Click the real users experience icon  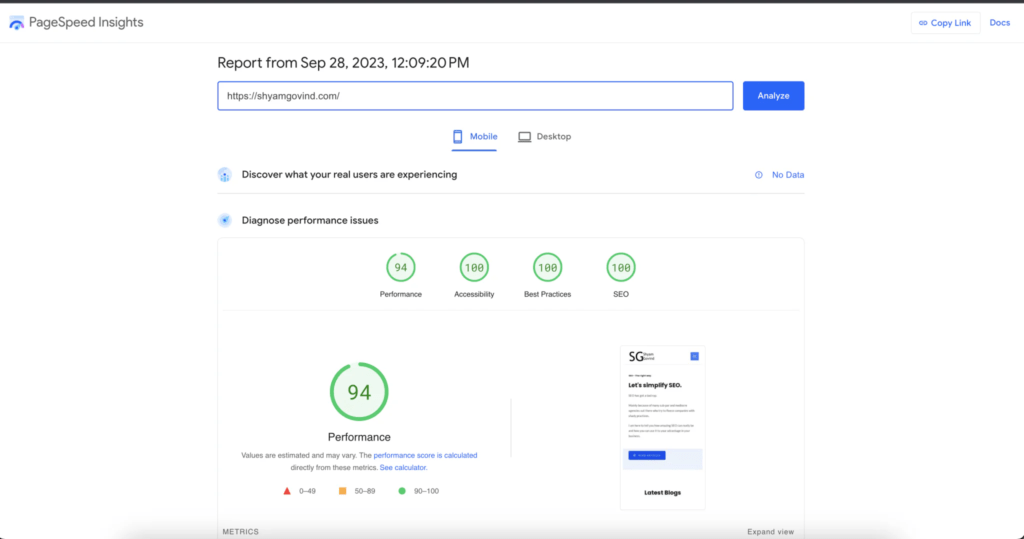point(225,174)
